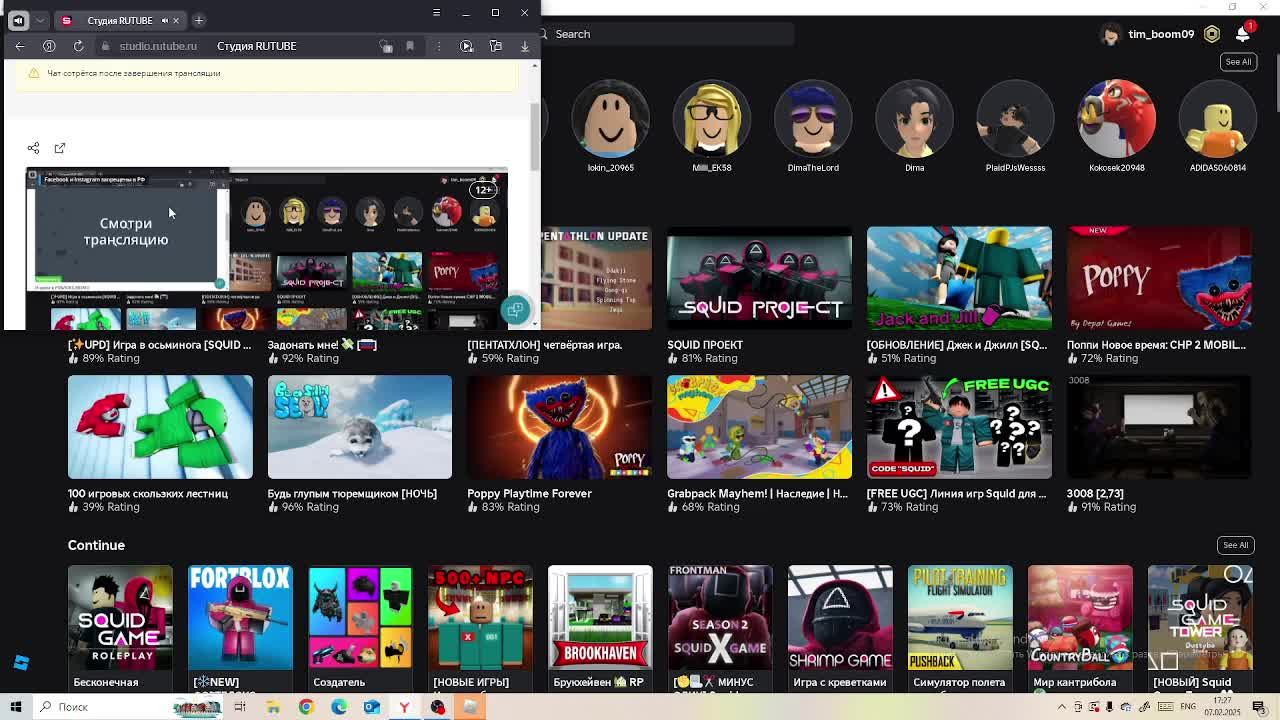The height and width of the screenshot is (720, 1280).
Task: Expand the tab list dropdown arrow
Action: coord(40,20)
